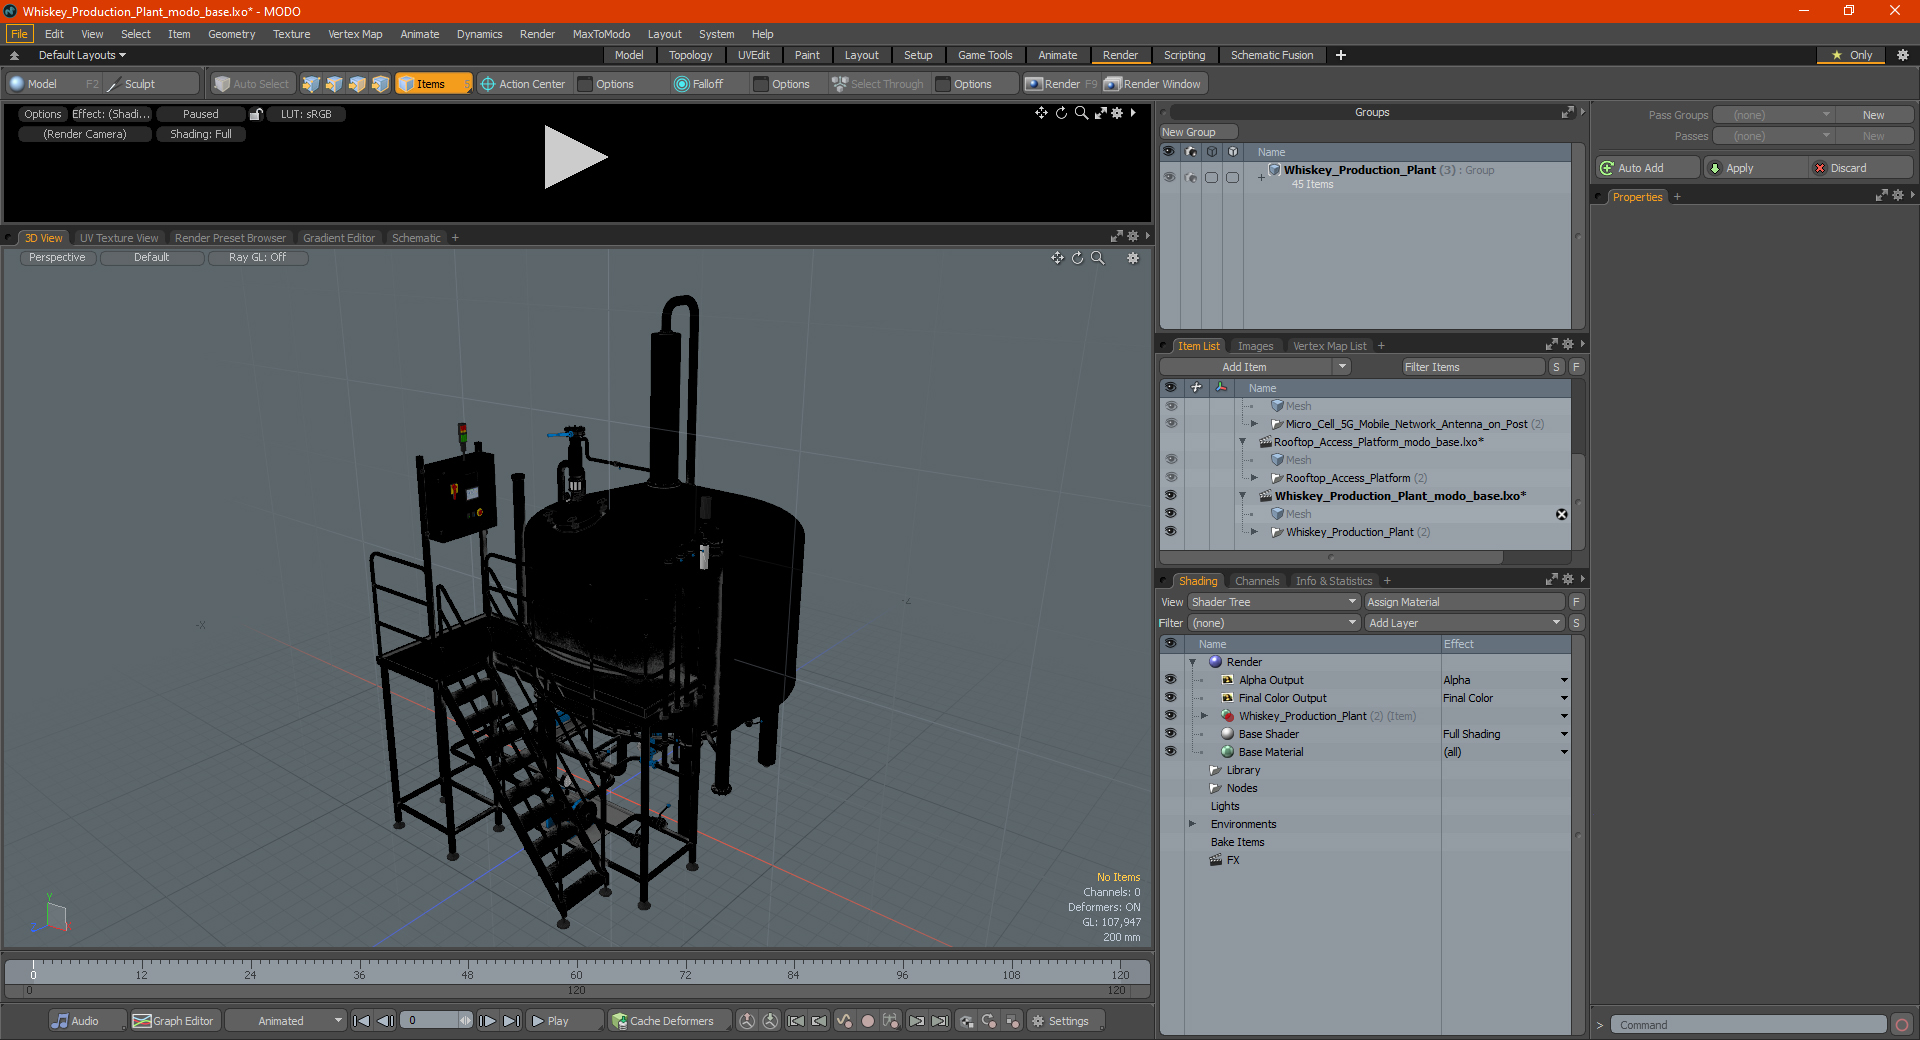1920x1040 pixels.
Task: Toggle visibility of Alpha Output layer
Action: click(x=1170, y=680)
